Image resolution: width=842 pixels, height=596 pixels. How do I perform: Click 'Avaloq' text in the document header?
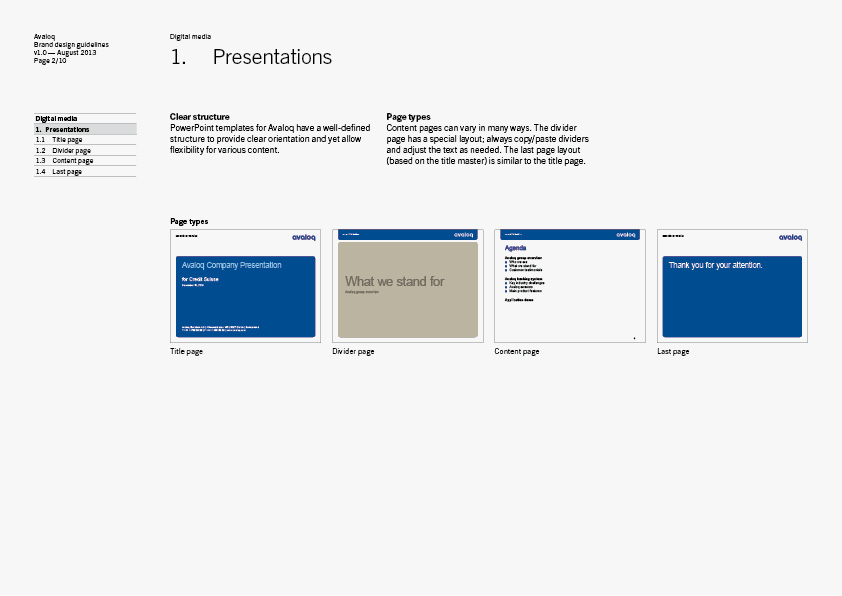tap(44, 37)
